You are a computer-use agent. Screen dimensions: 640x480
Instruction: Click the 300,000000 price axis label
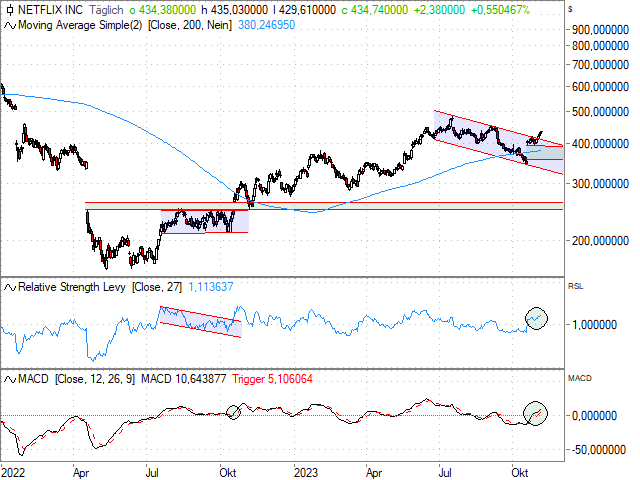[600, 184]
